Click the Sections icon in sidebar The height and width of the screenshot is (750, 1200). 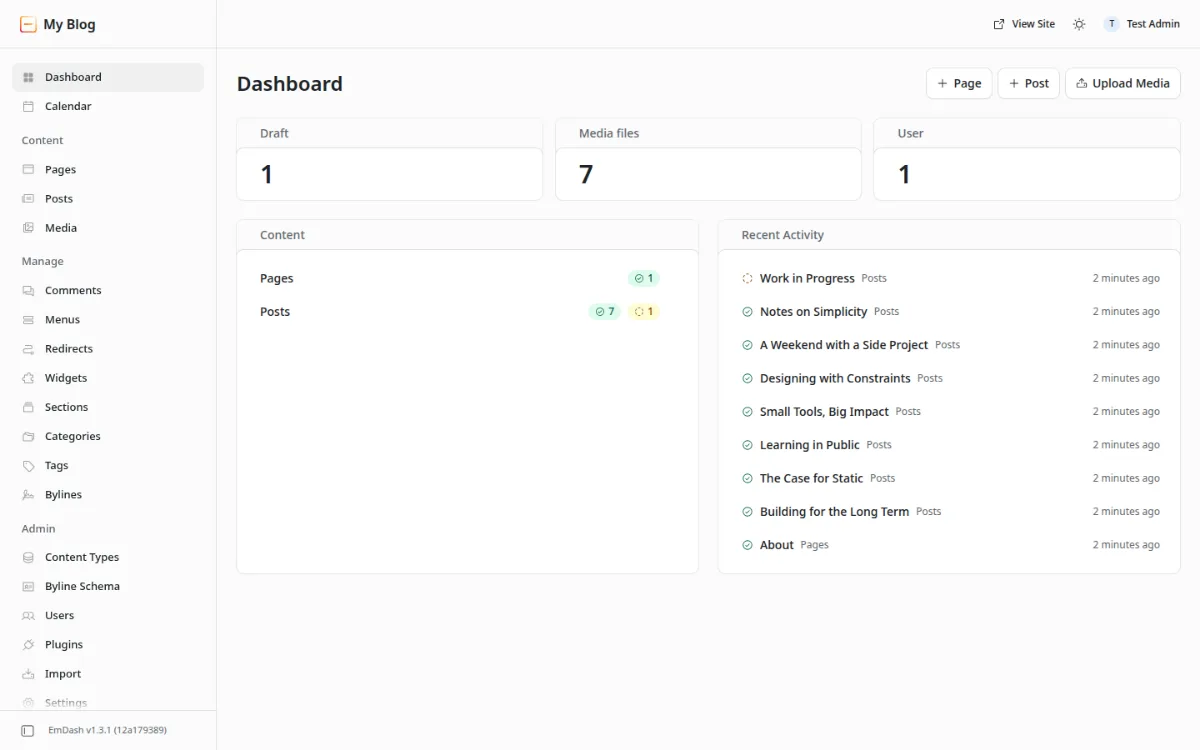[28, 407]
